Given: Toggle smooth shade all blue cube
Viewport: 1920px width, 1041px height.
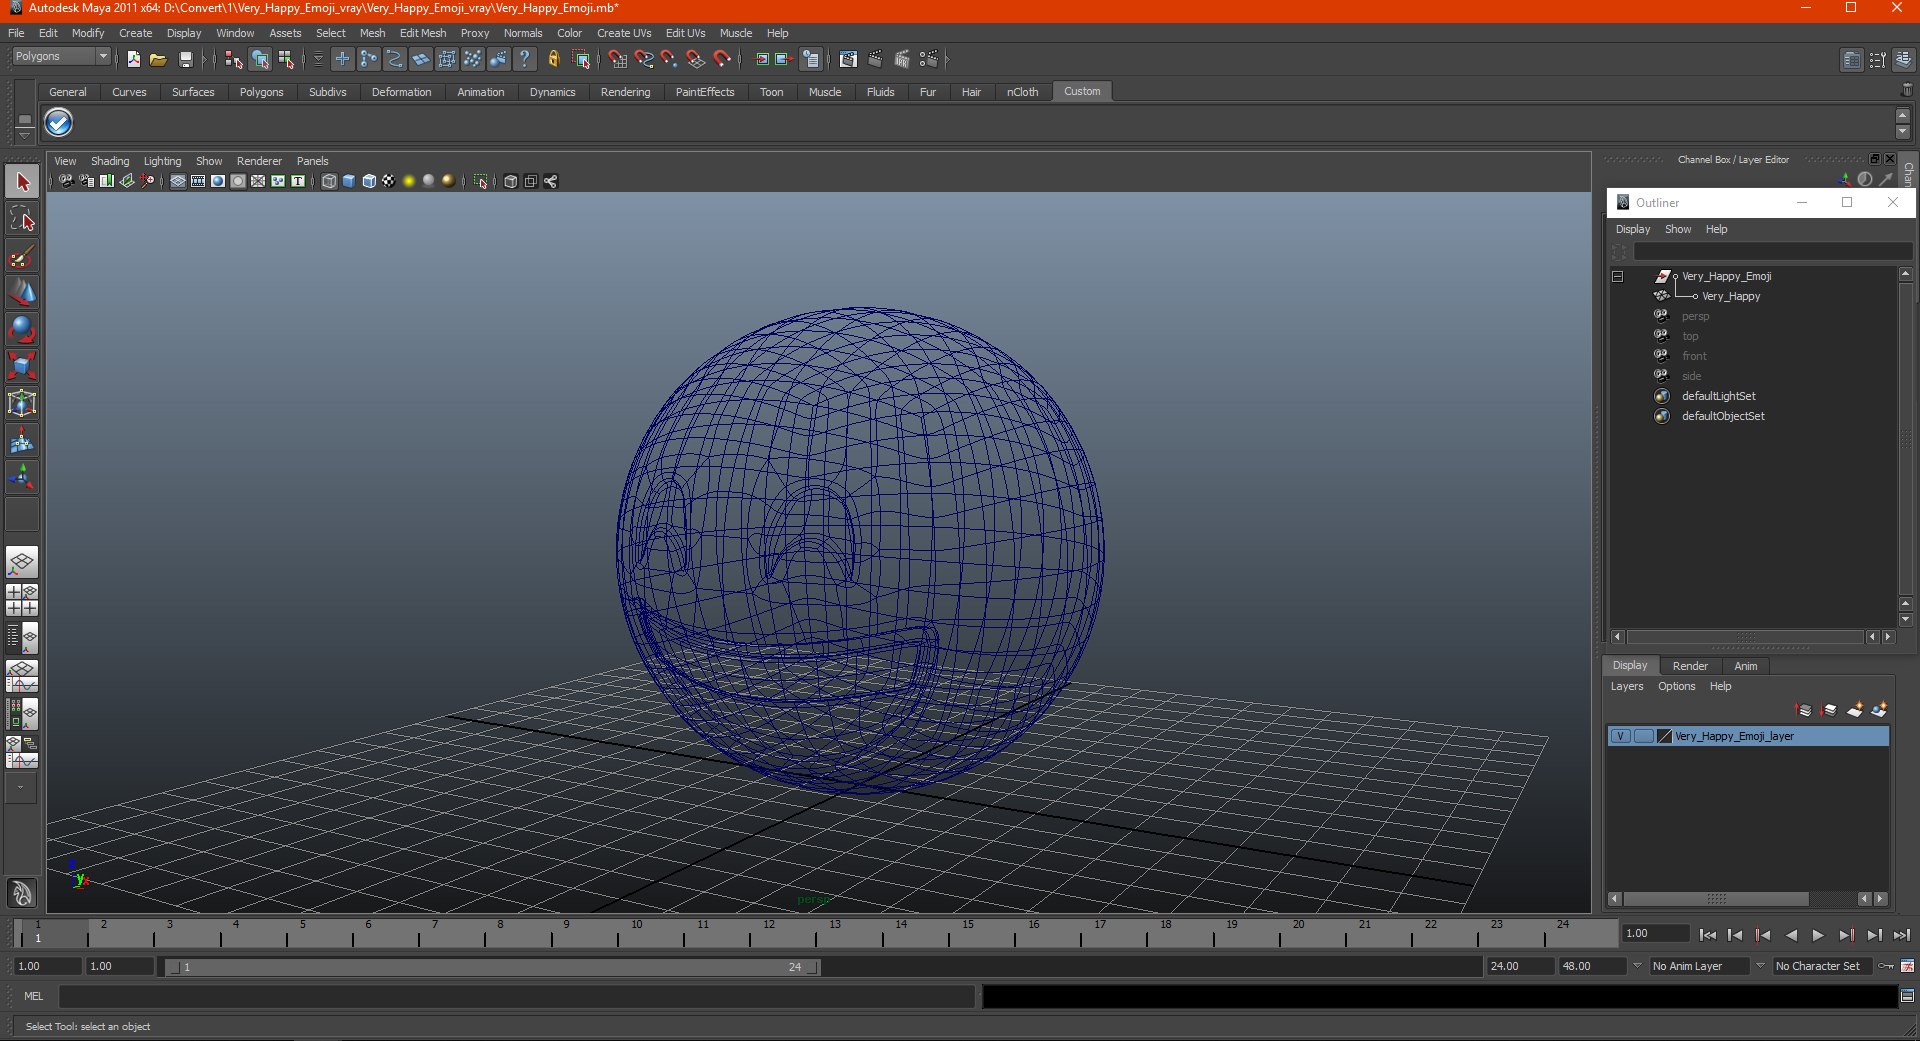Looking at the screenshot, I should [349, 181].
